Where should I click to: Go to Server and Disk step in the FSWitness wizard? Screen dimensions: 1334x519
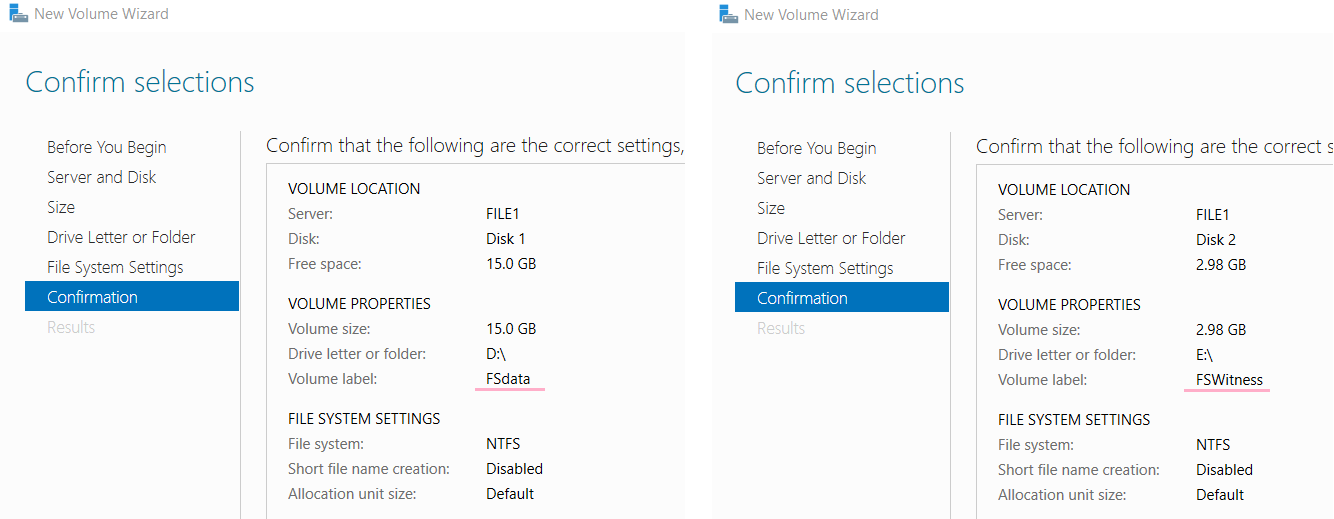[x=811, y=178]
